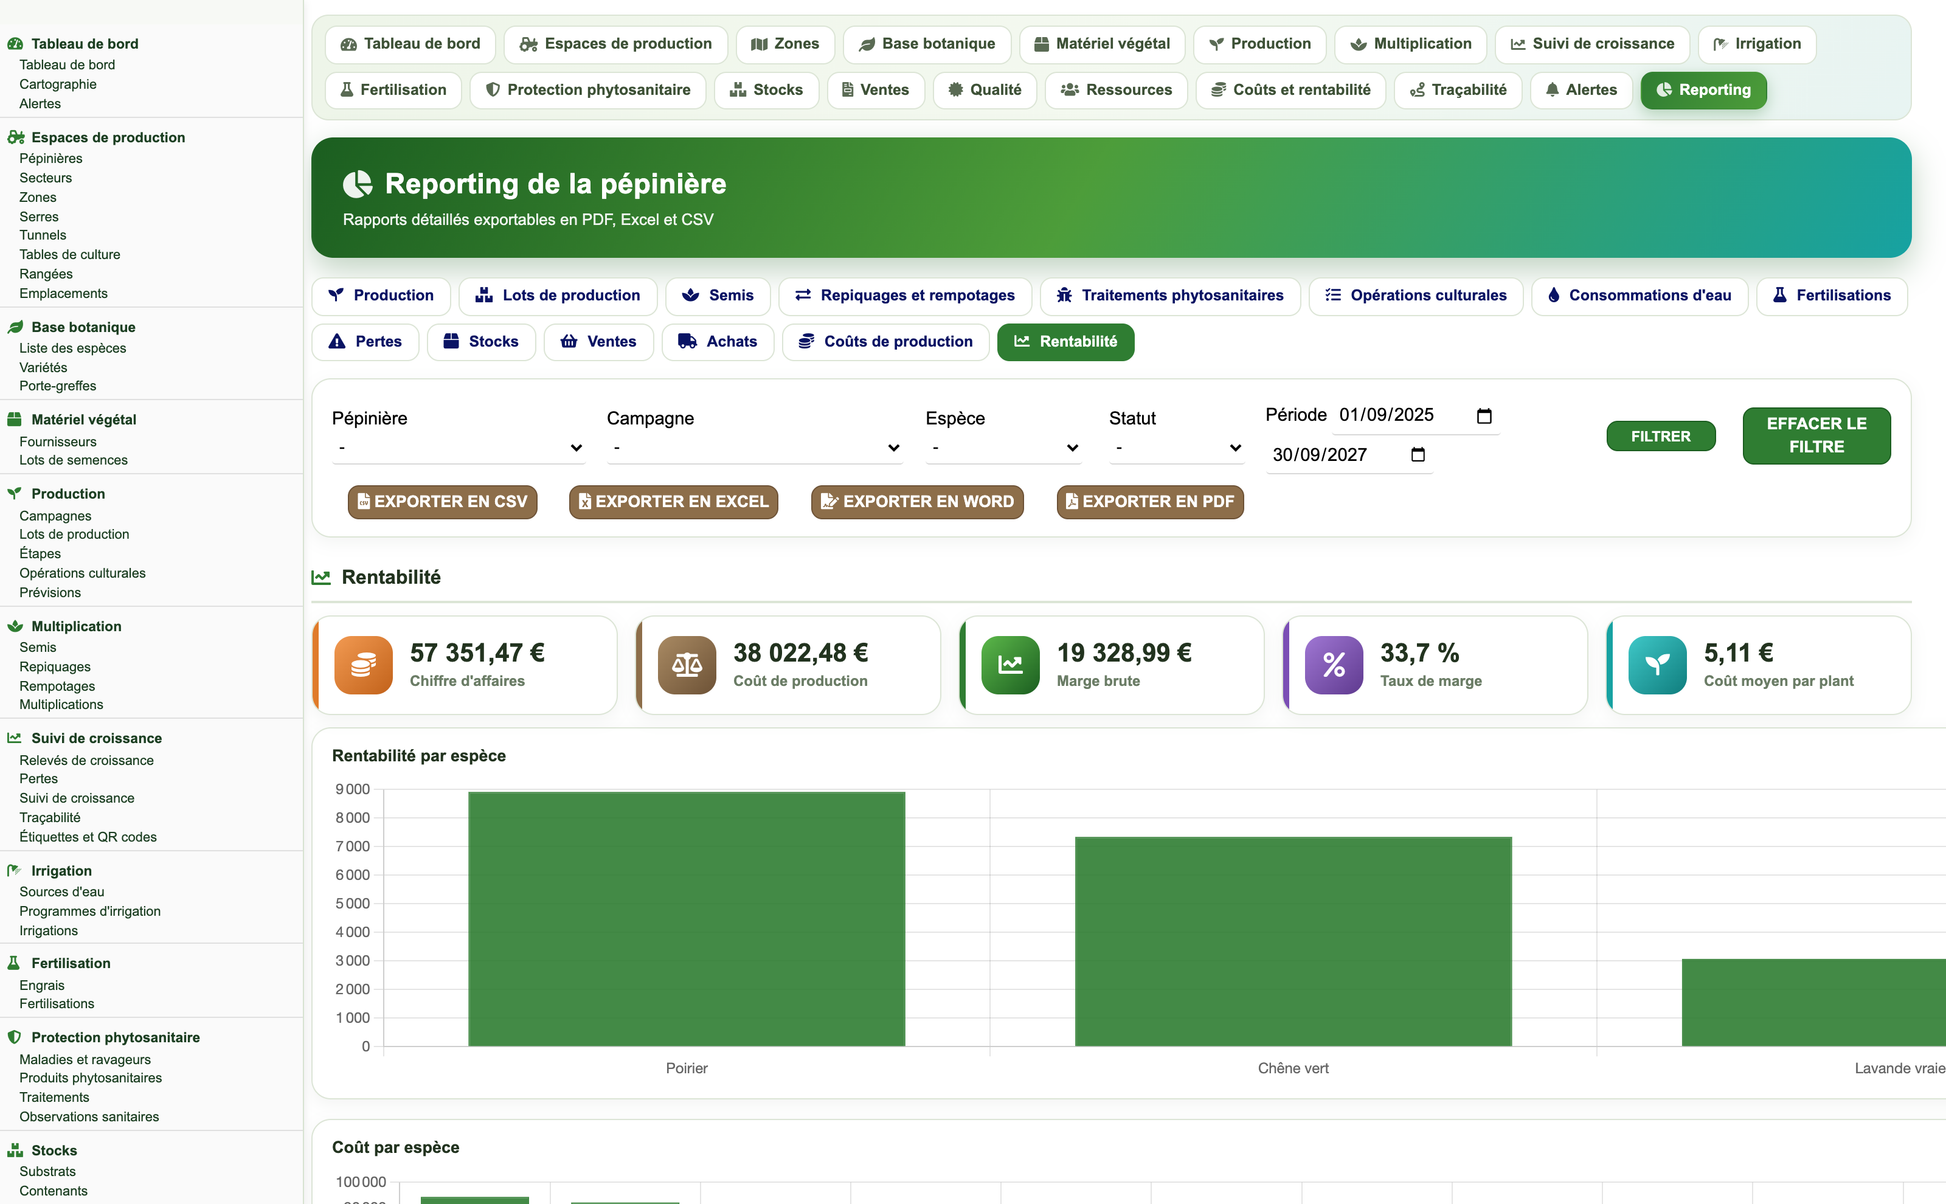This screenshot has width=1946, height=1204.
Task: Export the report with EXPORTER EN WORD
Action: pyautogui.click(x=917, y=502)
